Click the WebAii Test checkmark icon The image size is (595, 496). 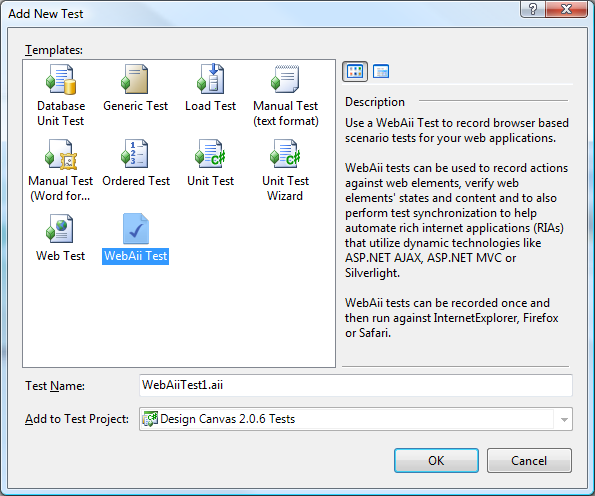click(x=136, y=229)
